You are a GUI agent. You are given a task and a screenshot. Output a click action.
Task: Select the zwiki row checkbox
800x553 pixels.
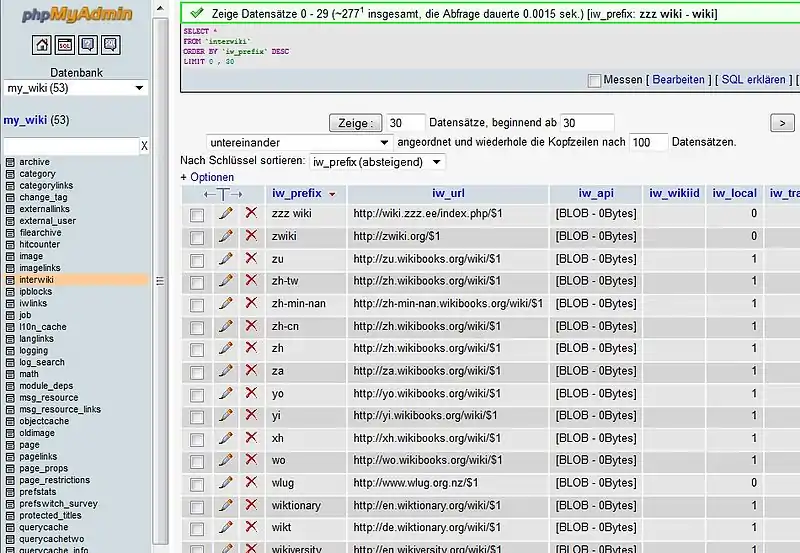pyautogui.click(x=197, y=237)
